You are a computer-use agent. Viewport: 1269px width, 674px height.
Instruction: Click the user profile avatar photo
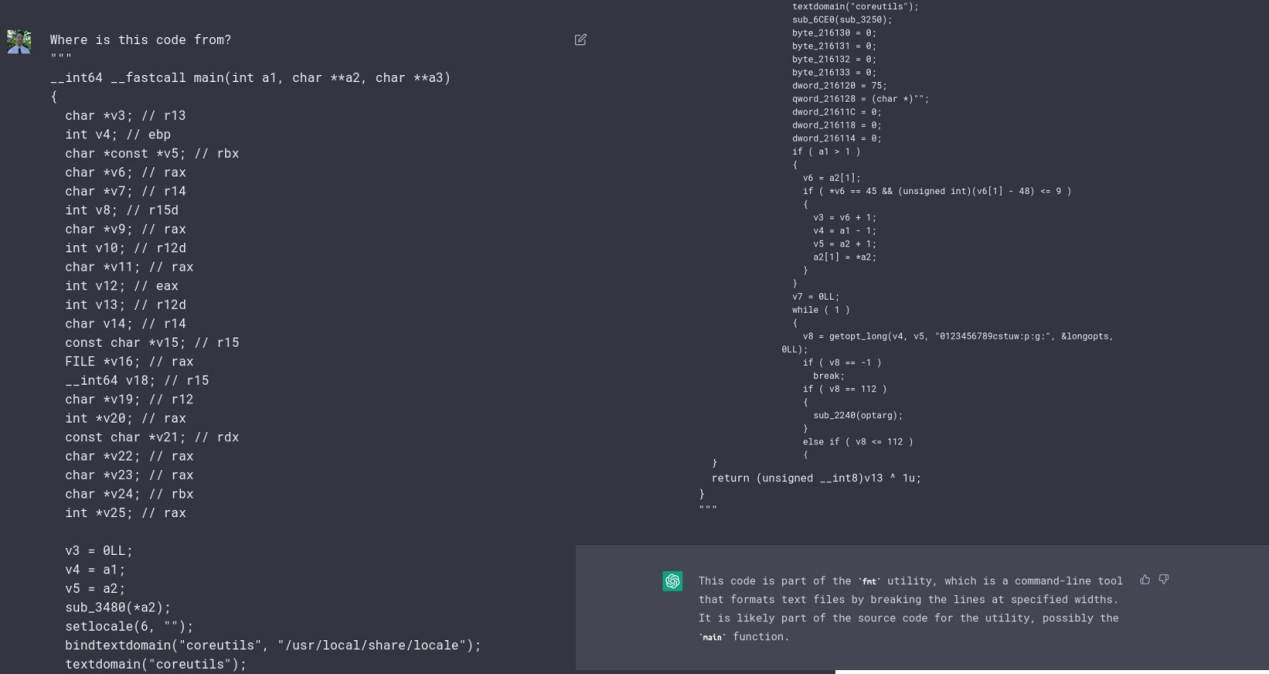[x=19, y=41]
